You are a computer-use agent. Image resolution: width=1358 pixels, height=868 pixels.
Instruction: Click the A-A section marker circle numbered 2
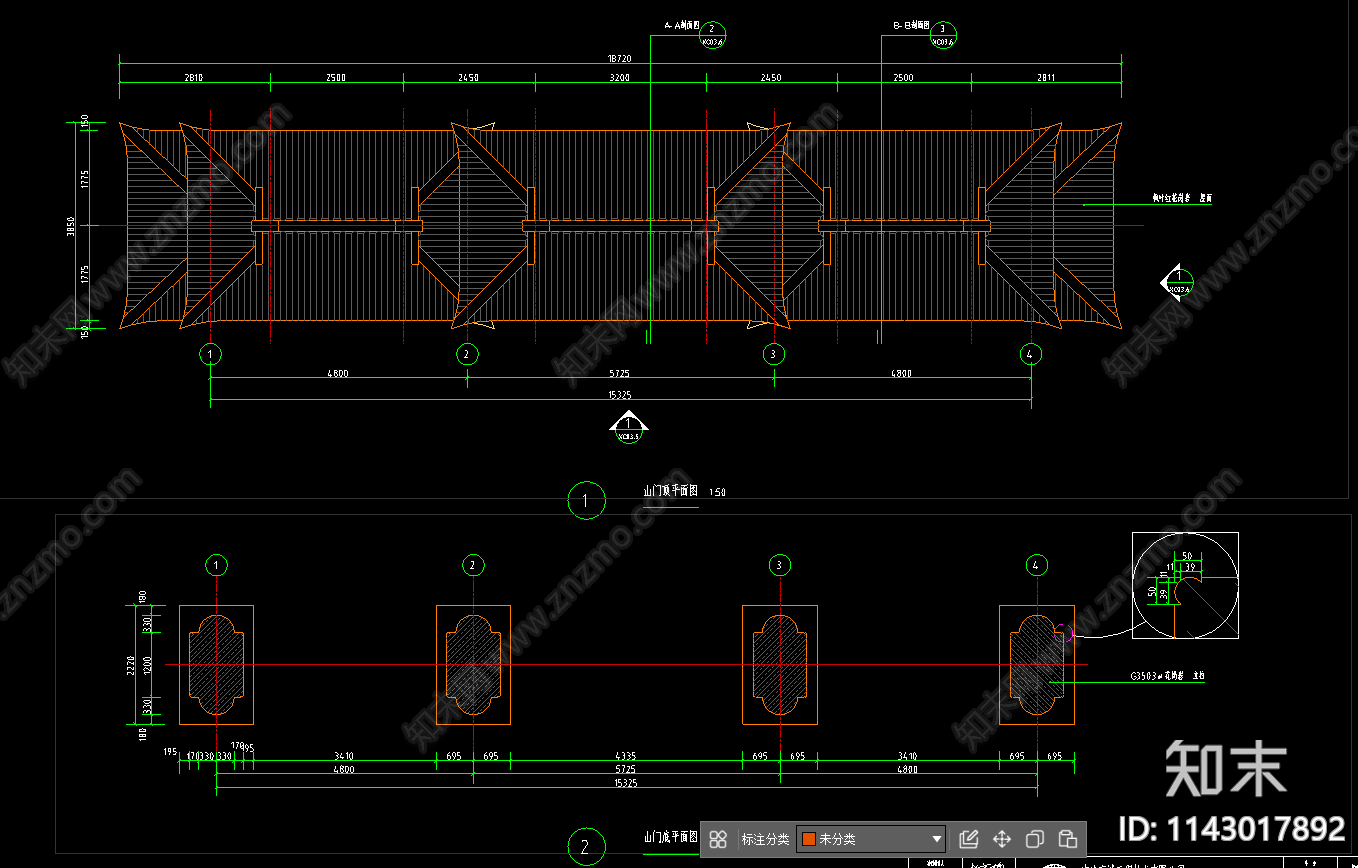(x=712, y=35)
